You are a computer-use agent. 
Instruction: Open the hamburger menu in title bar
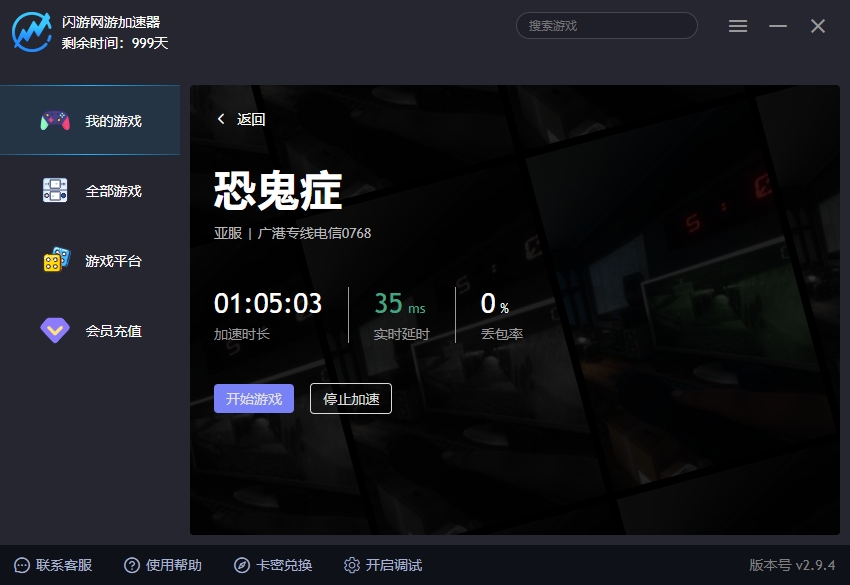(x=738, y=26)
